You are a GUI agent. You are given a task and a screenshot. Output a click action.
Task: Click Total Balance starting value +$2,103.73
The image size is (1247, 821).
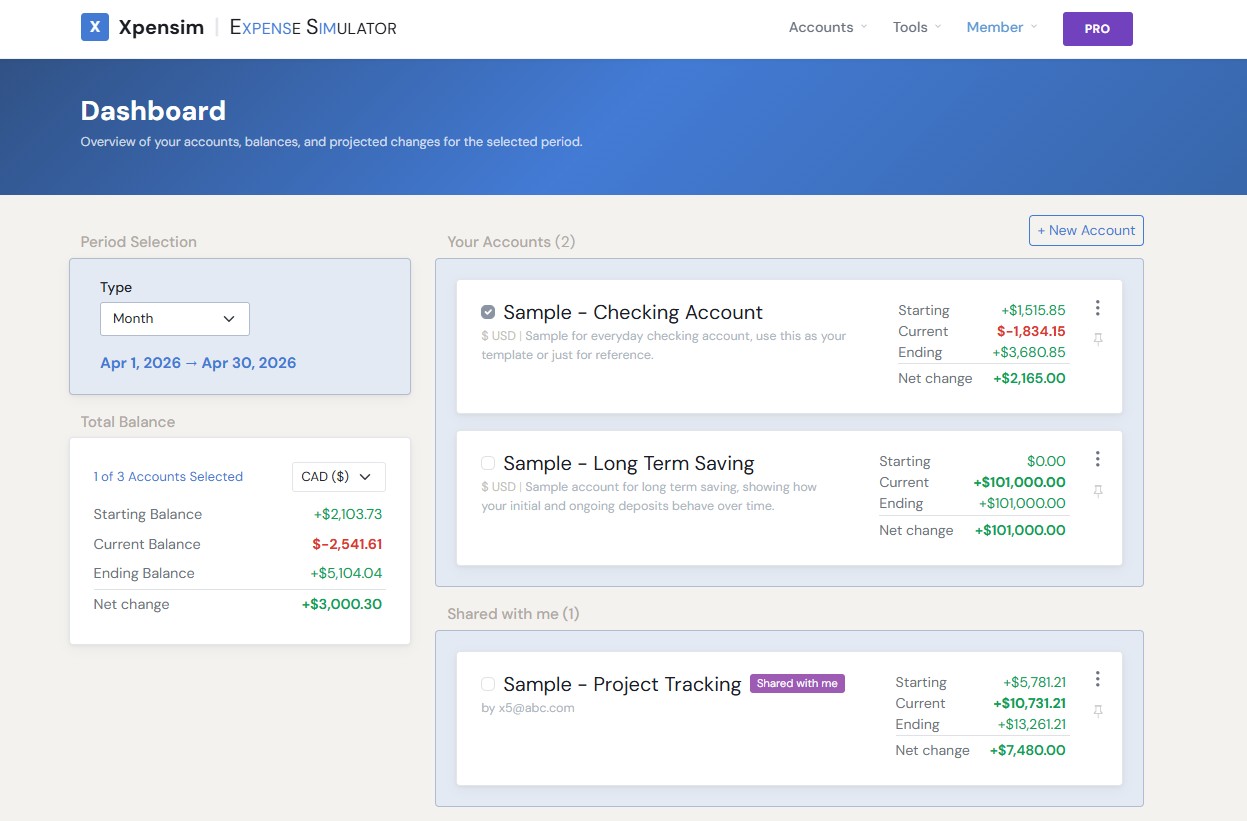[347, 514]
